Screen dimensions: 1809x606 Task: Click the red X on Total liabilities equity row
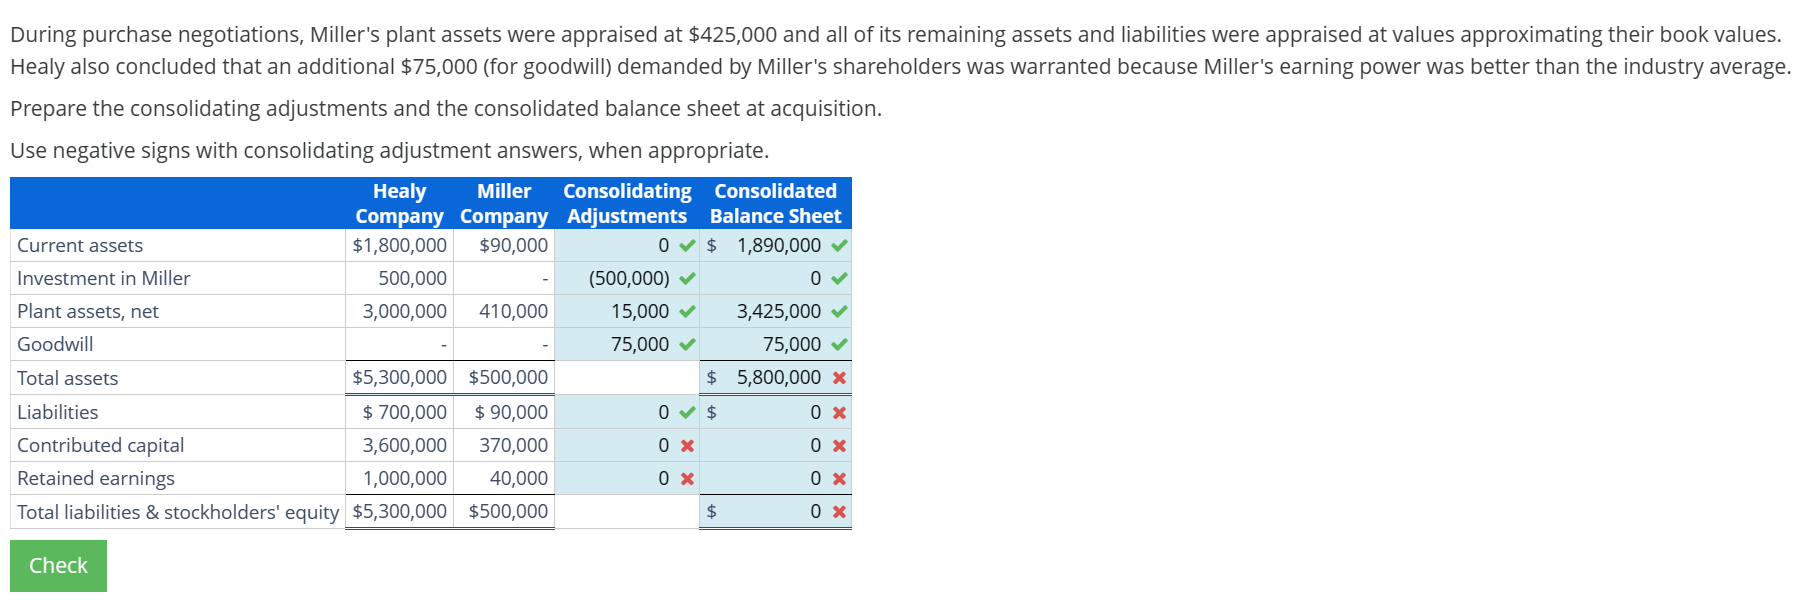click(x=838, y=512)
